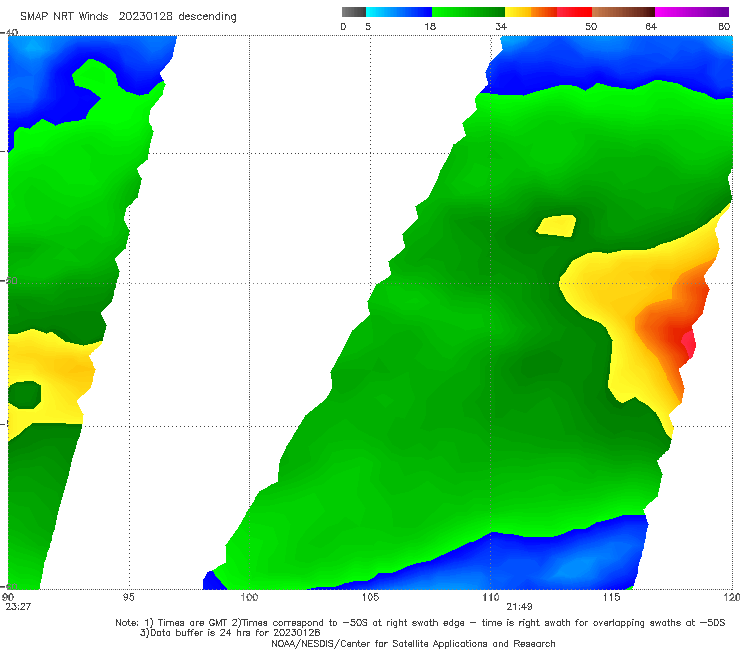Click the title "SMAP NRT Winds 20230128 descending"
Screen dimensions: 740x650
(128, 17)
